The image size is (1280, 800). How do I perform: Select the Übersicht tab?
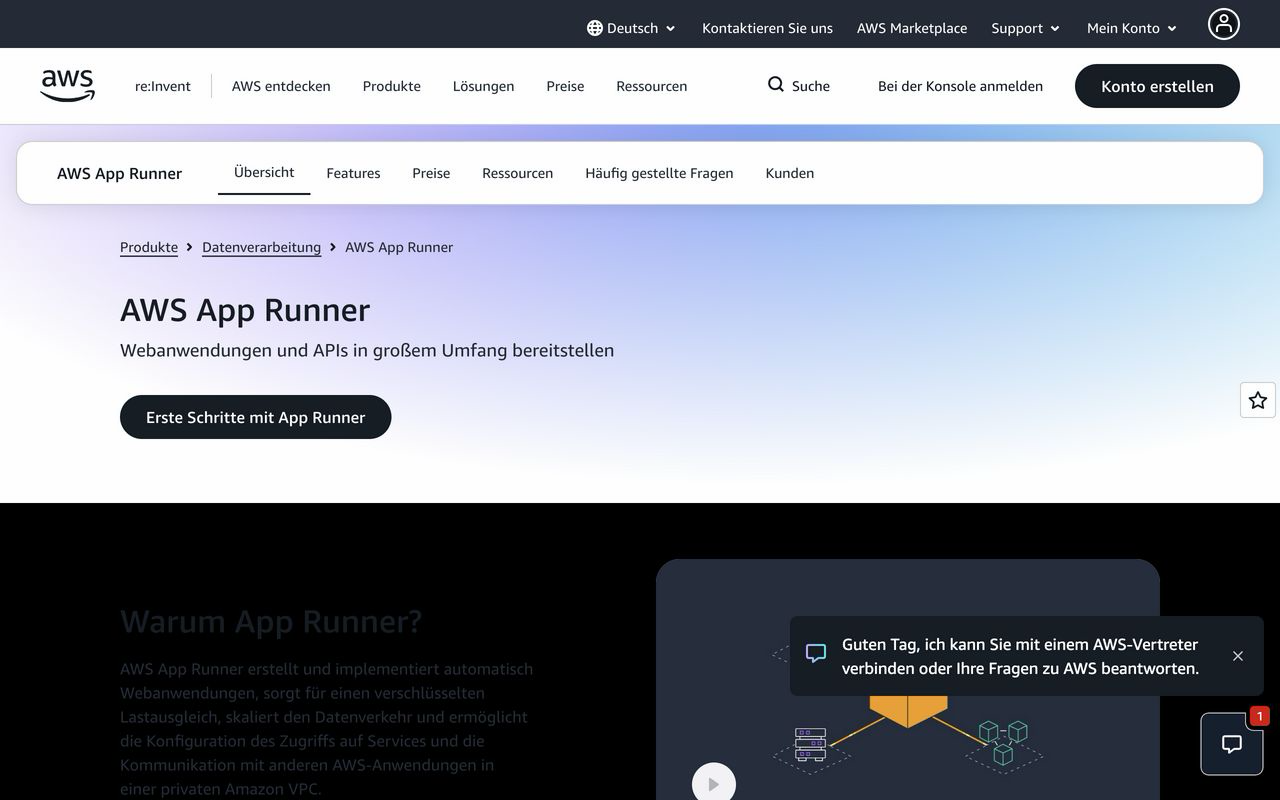(264, 172)
